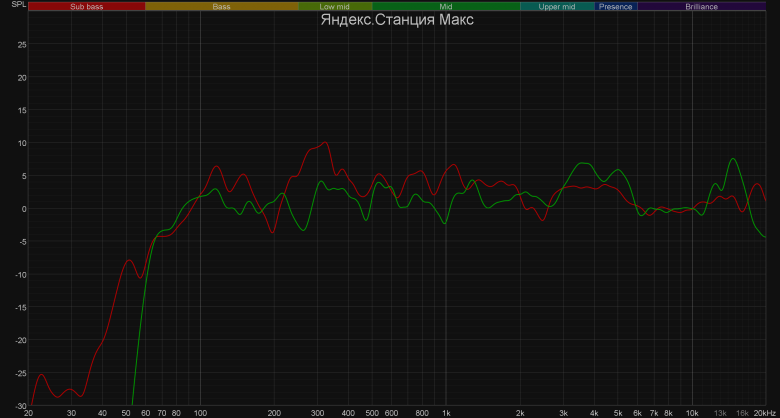Click the 500 frequency axis label
780x418 pixels.
372,413
